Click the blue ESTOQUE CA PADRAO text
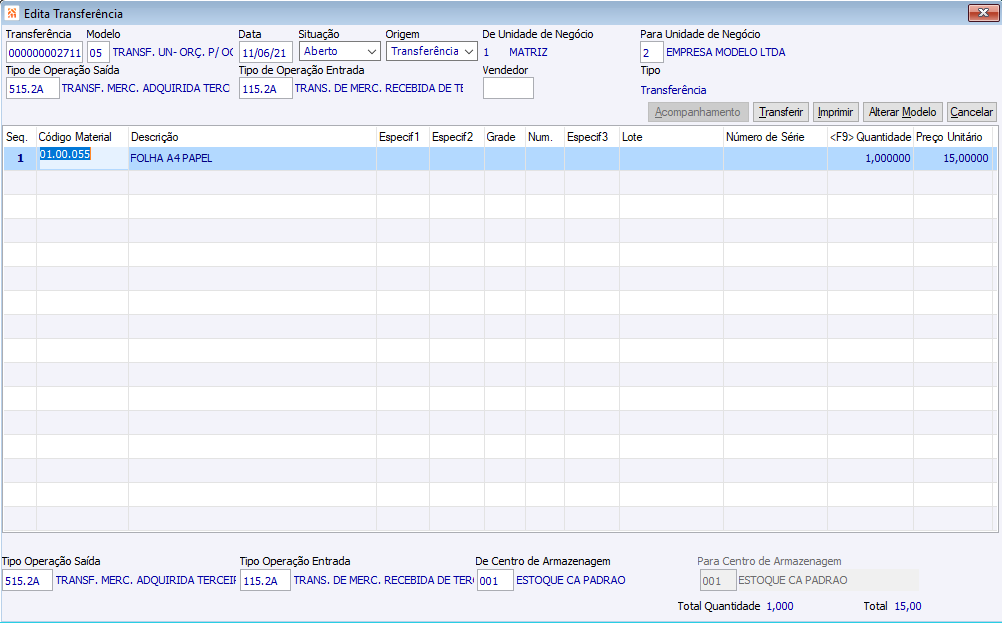The image size is (1002, 623). pyautogui.click(x=571, y=580)
